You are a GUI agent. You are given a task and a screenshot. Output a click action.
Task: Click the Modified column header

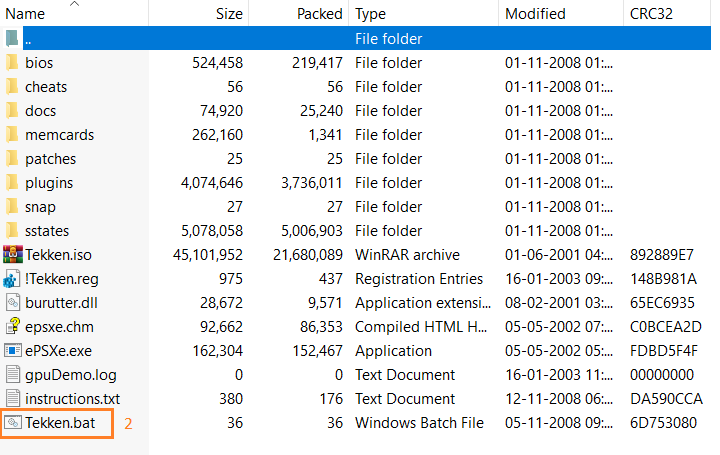tap(535, 14)
